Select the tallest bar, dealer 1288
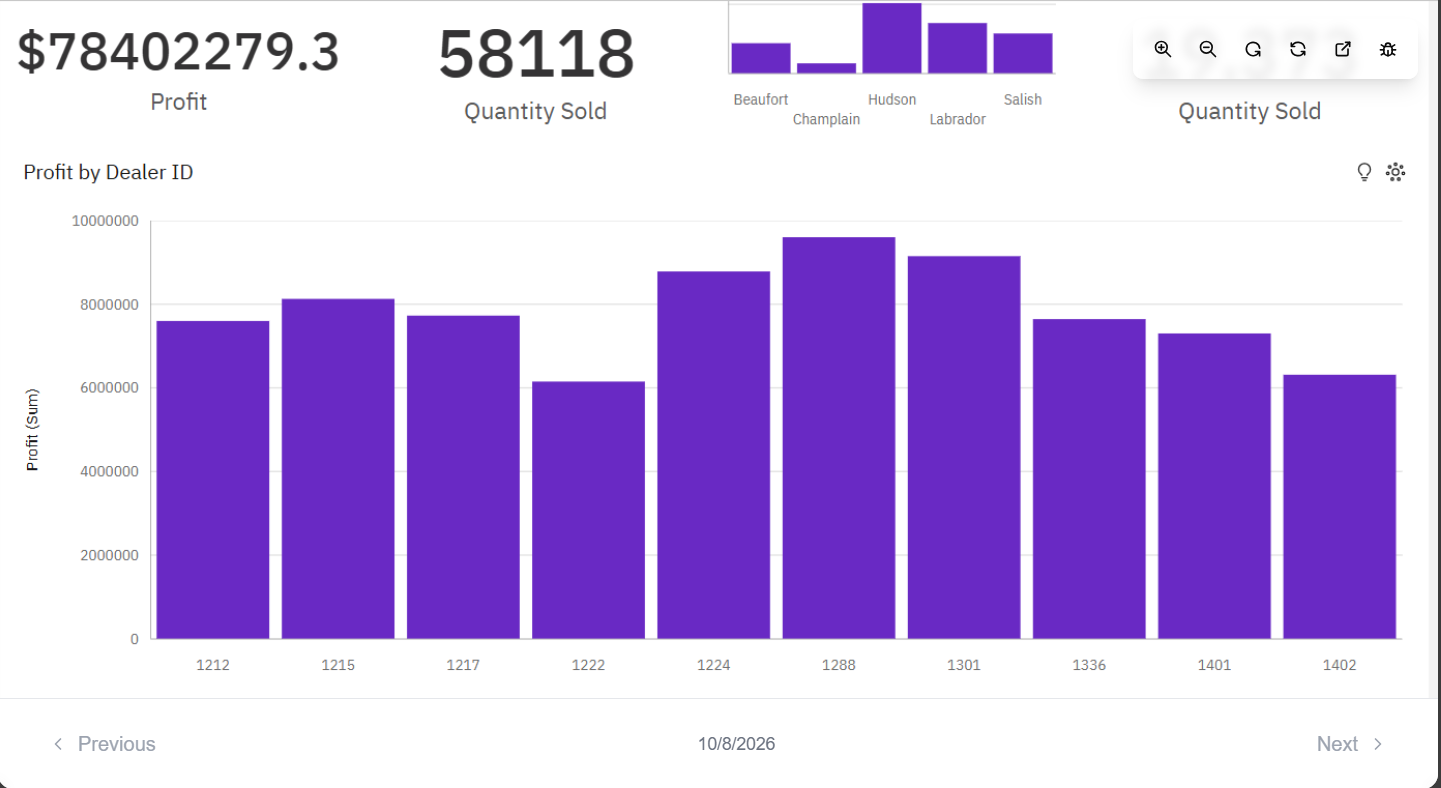The image size is (1441, 788). pos(839,438)
